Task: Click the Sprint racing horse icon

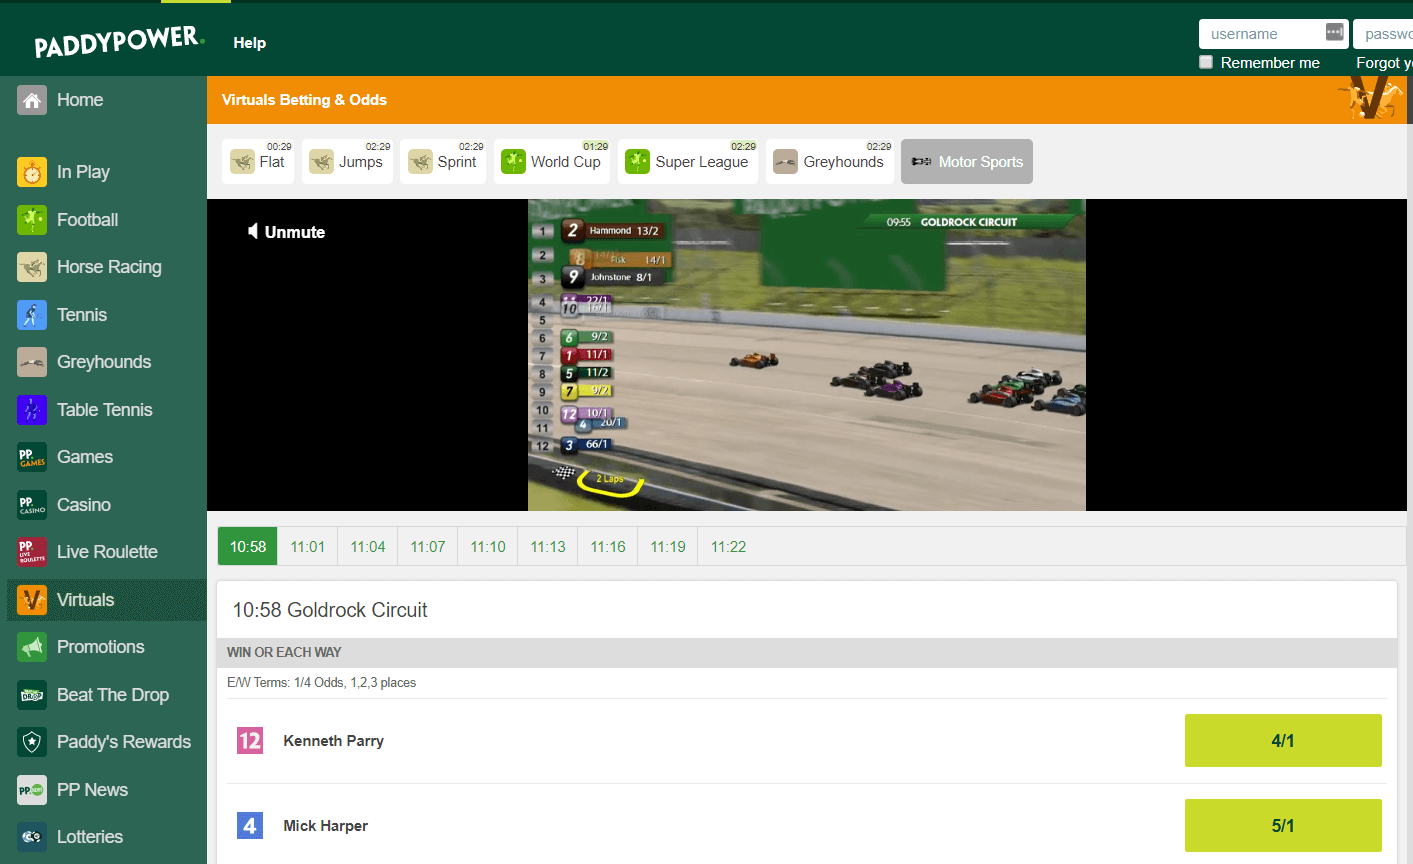Action: (x=421, y=162)
